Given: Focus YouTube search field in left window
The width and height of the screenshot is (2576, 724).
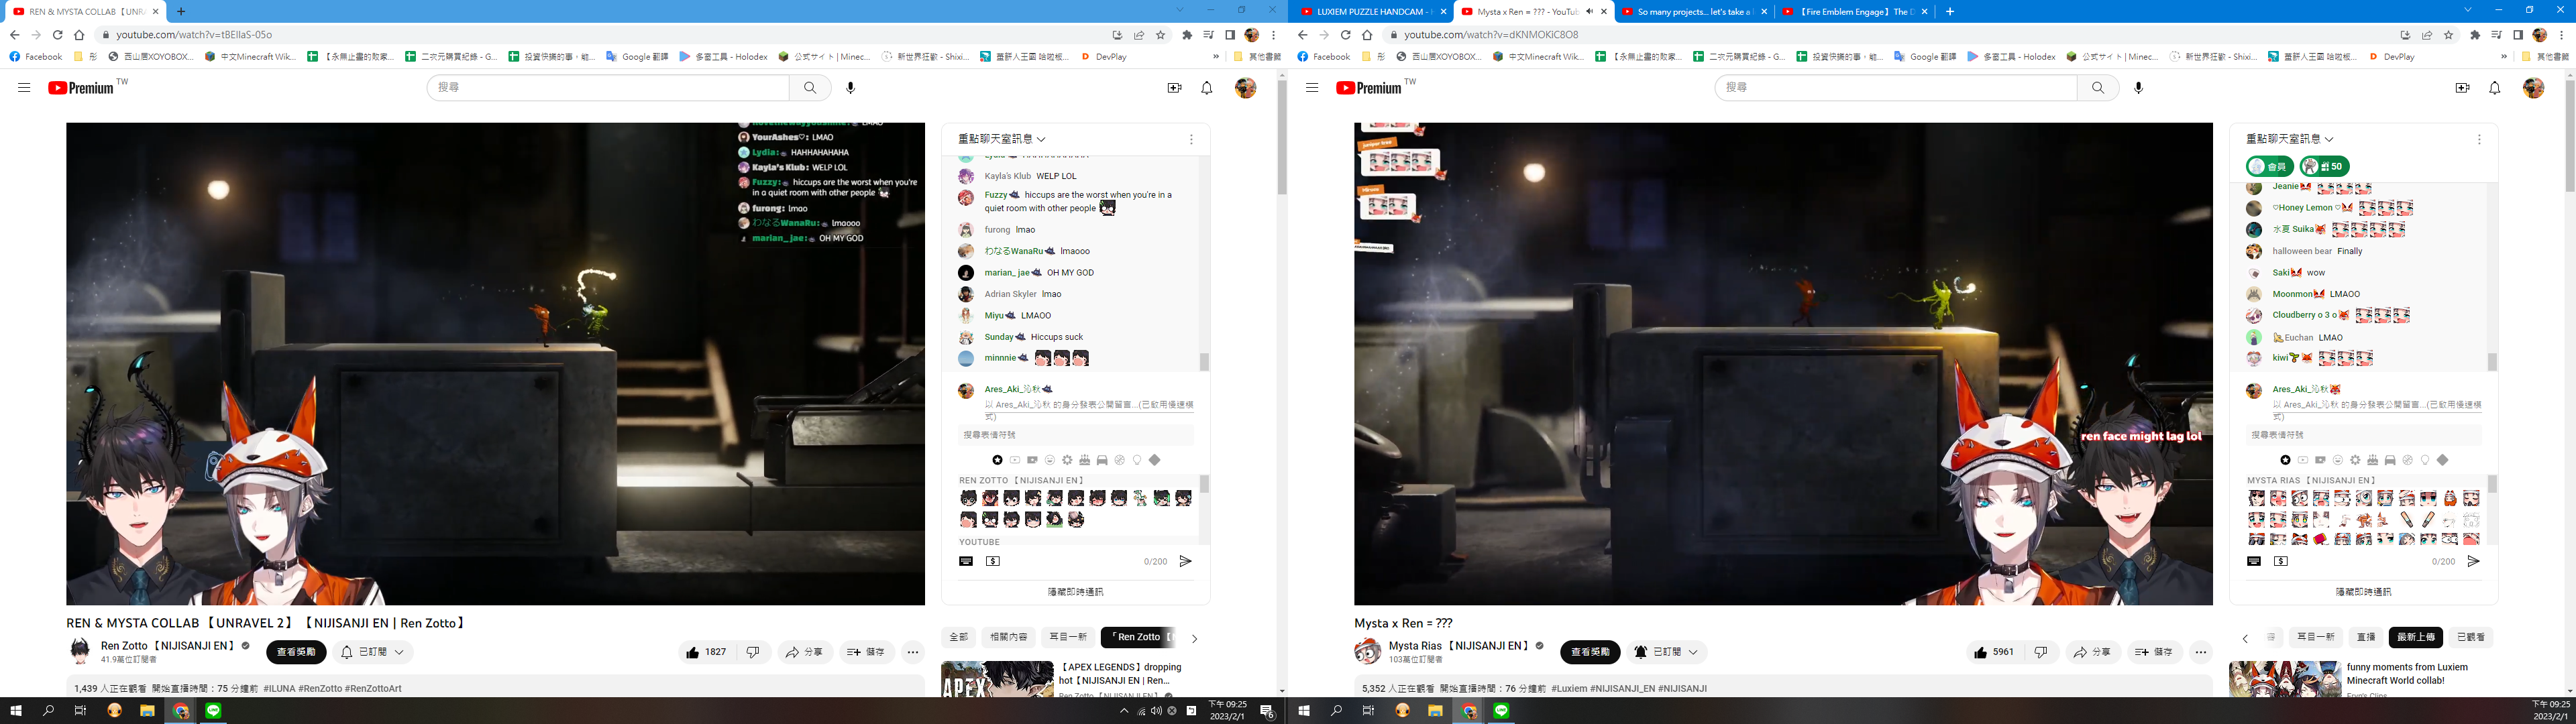Looking at the screenshot, I should pos(608,88).
